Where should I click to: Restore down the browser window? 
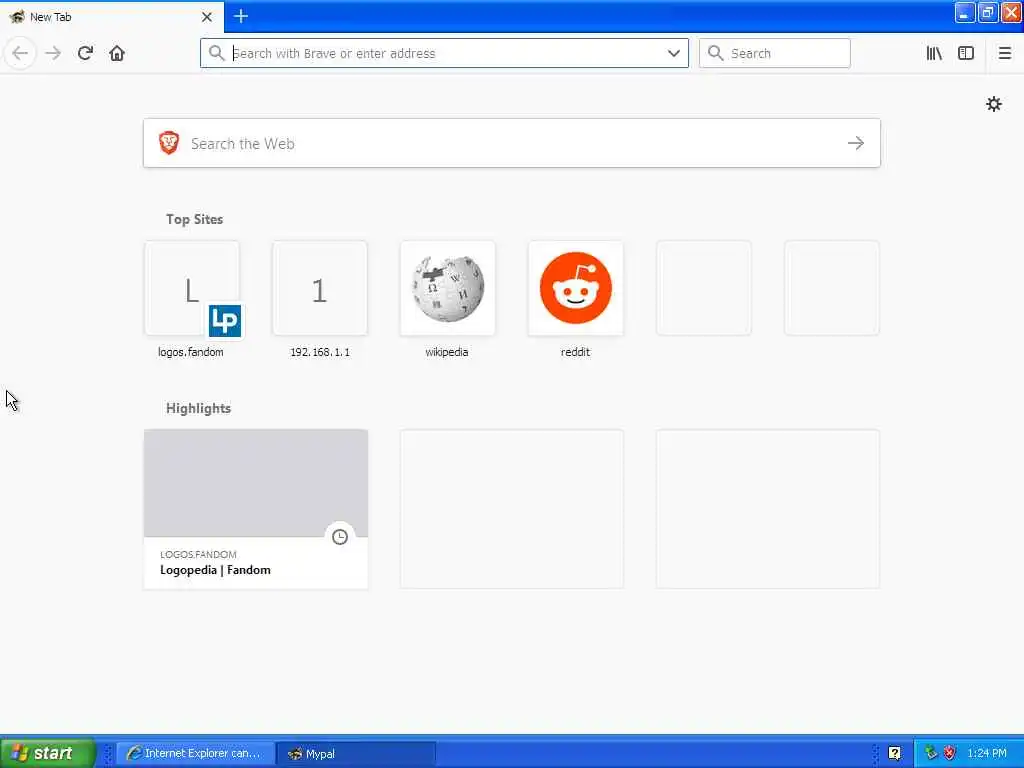987,12
